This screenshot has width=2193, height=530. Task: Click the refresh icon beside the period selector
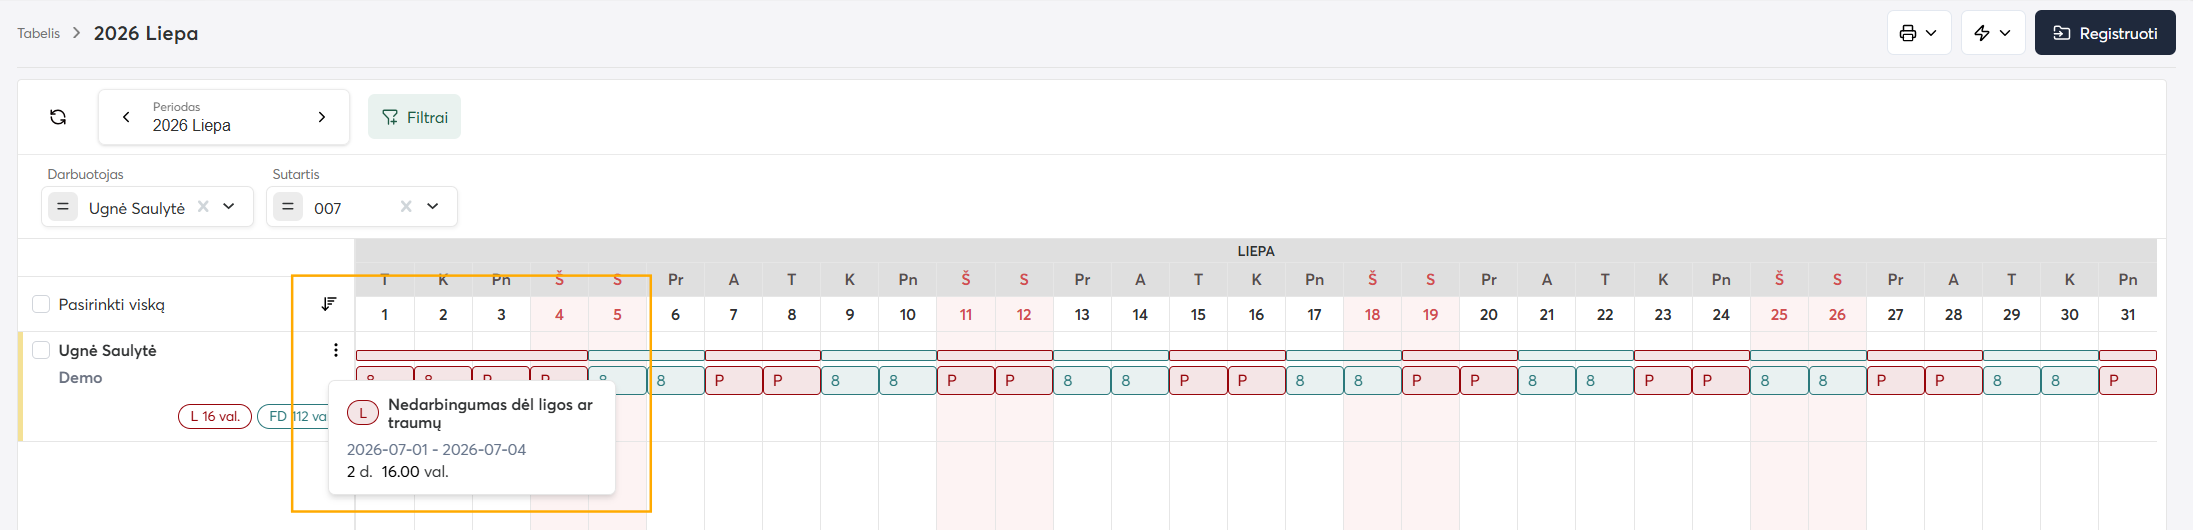[x=58, y=117]
